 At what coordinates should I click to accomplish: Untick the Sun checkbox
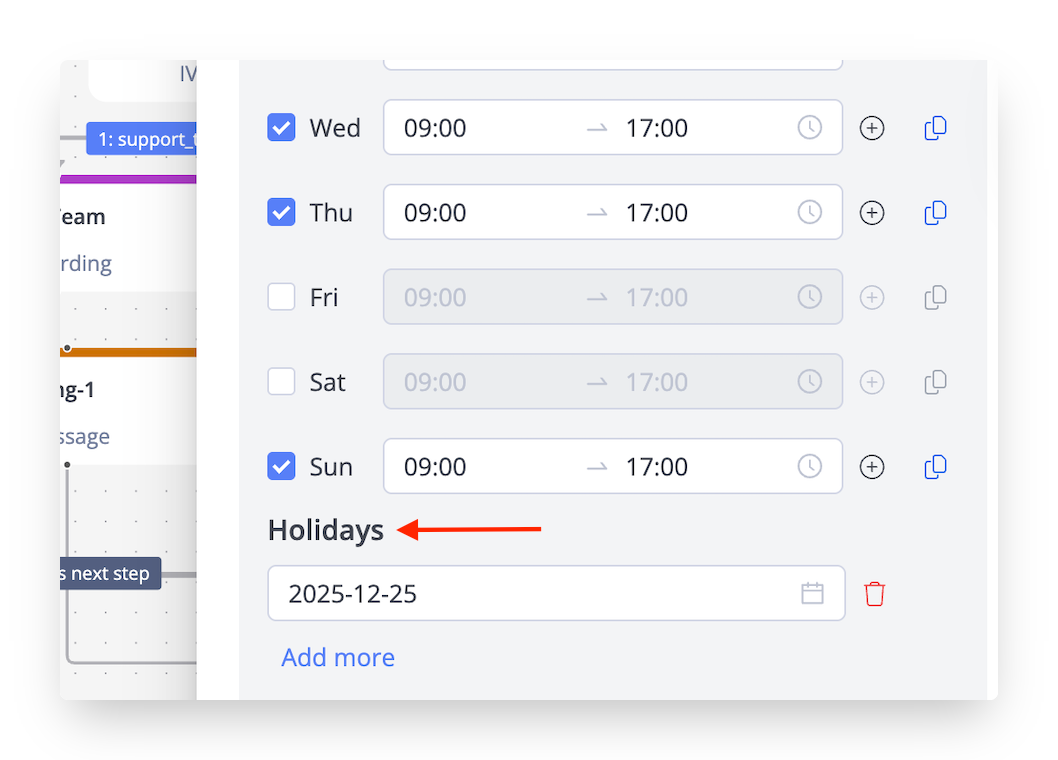[x=282, y=467]
